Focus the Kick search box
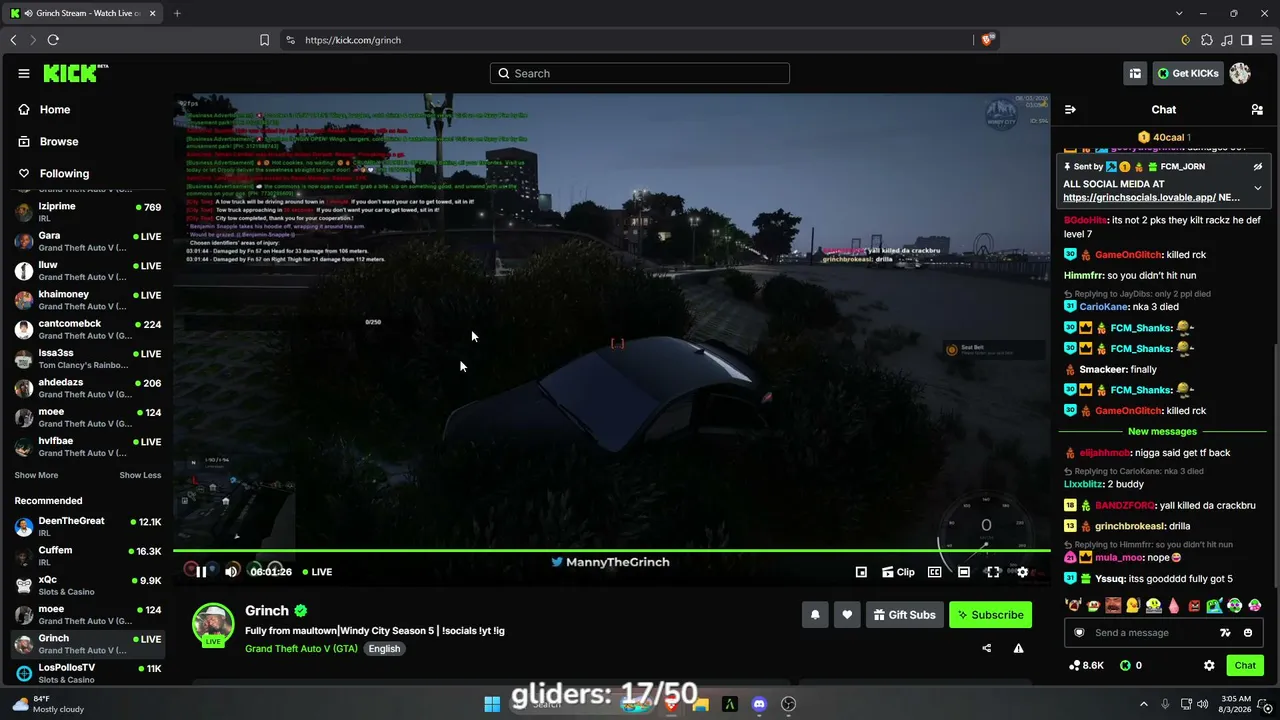The height and width of the screenshot is (720, 1280). 640,73
